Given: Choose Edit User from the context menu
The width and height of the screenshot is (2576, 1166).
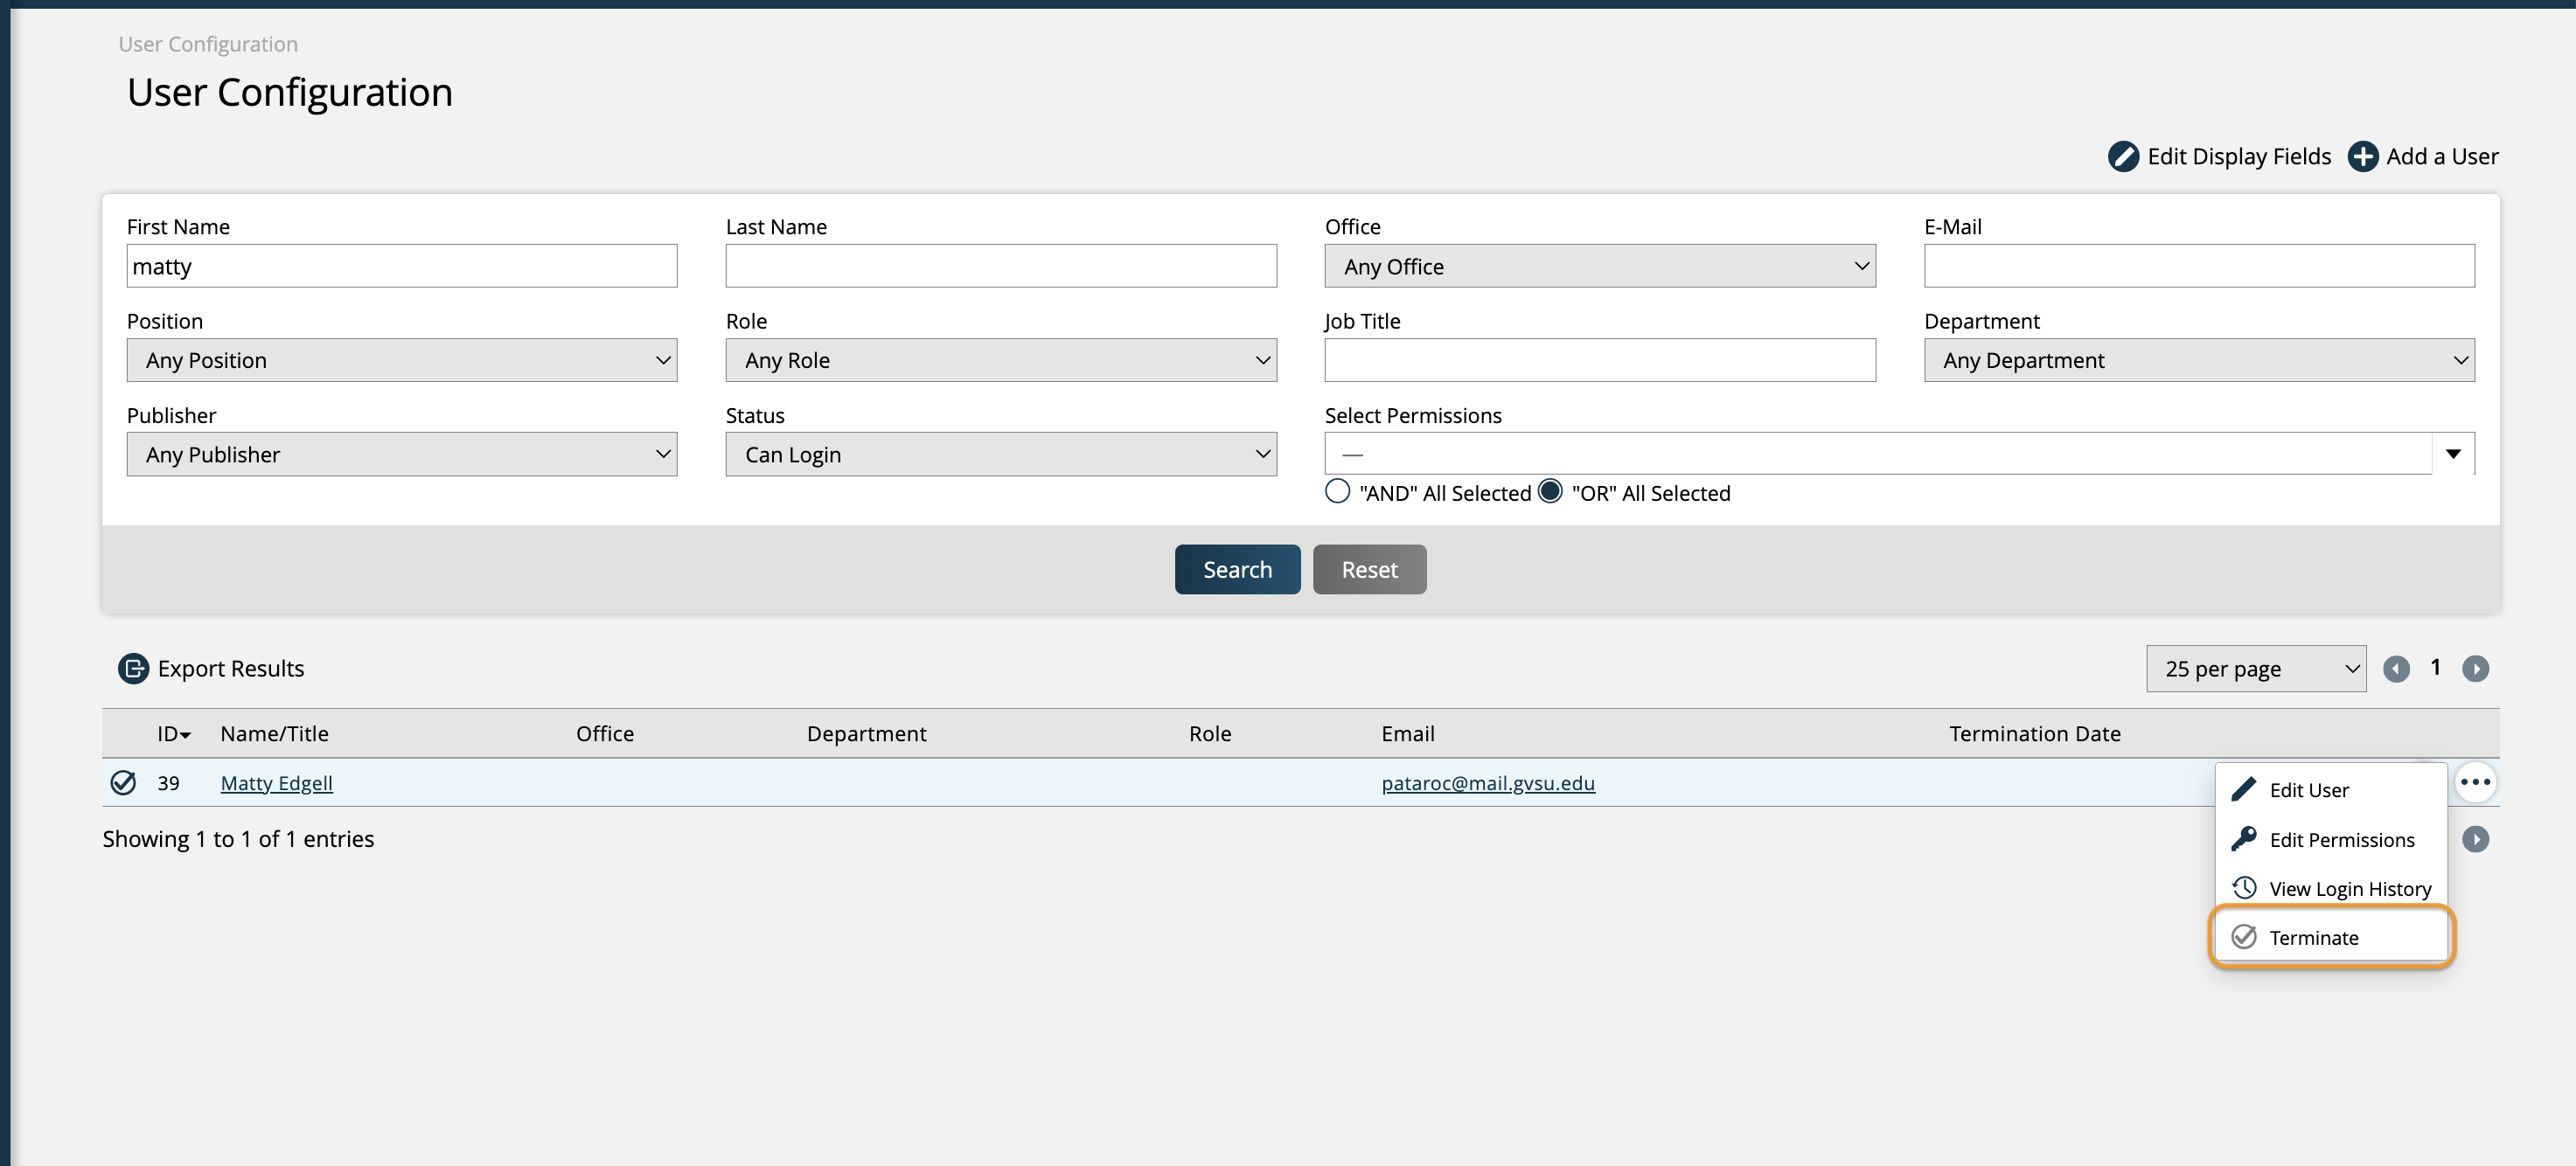Looking at the screenshot, I should click(x=2330, y=789).
